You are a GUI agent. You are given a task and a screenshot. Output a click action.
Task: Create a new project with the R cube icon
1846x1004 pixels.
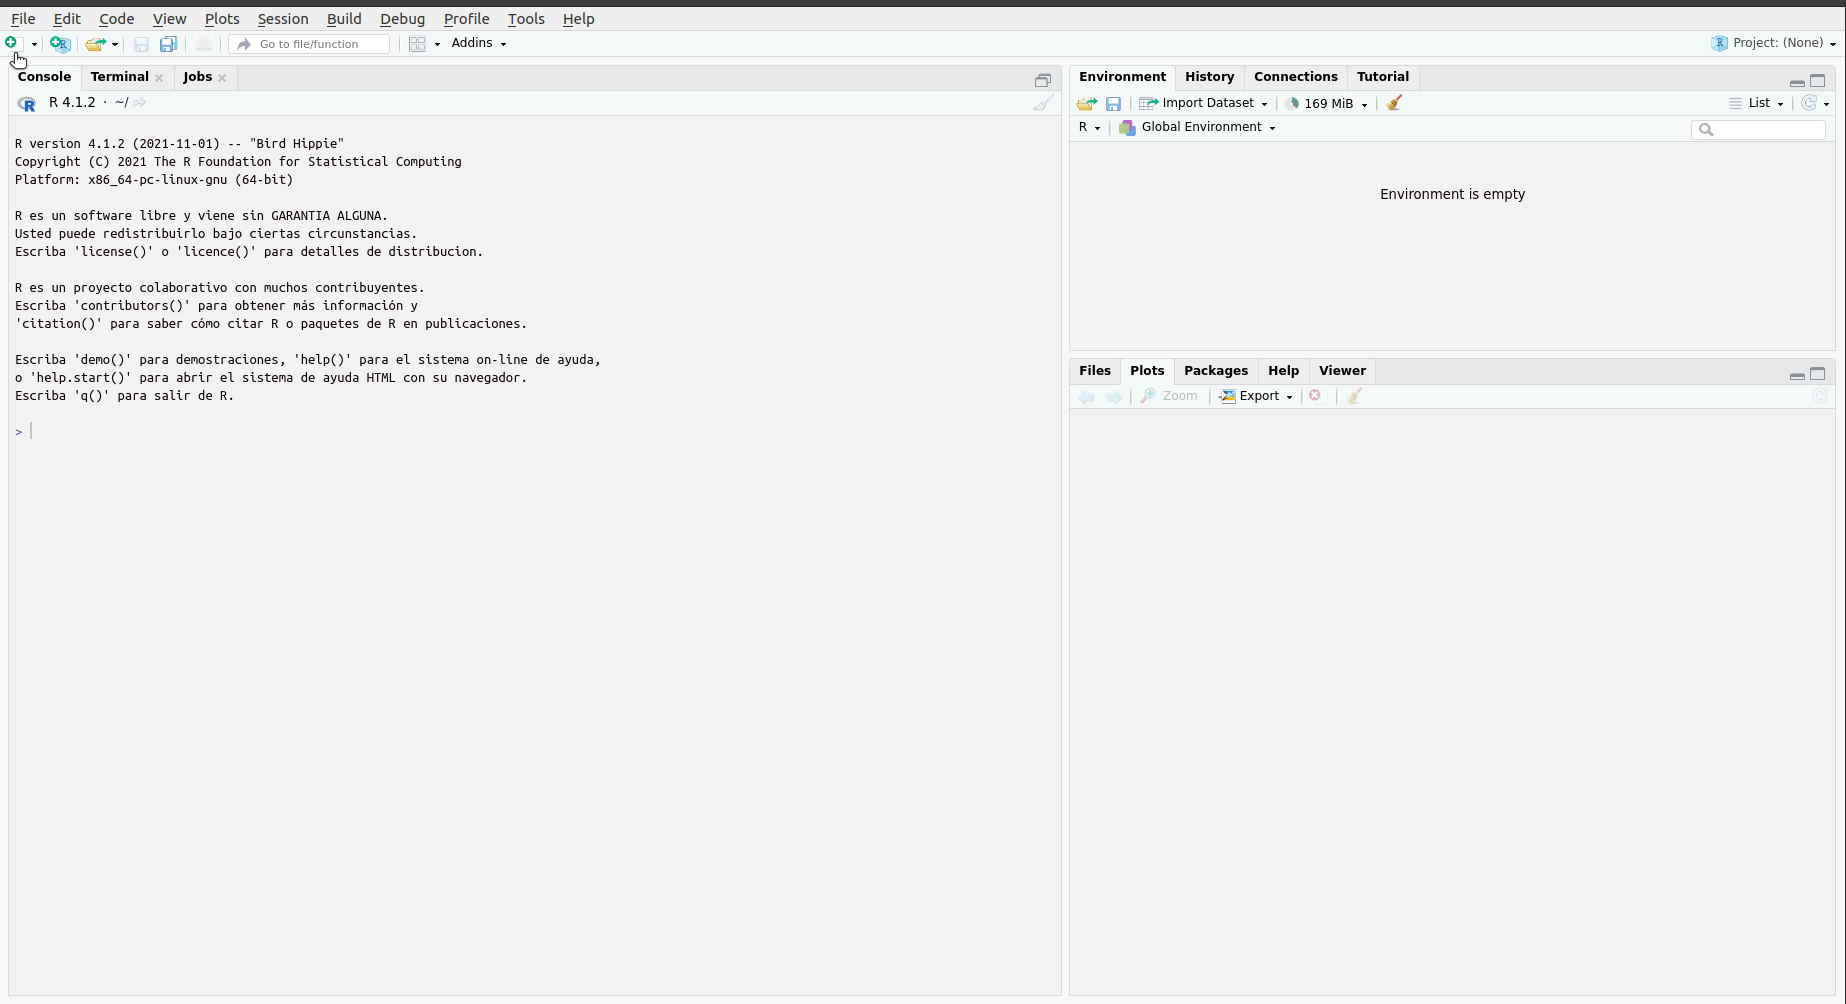coord(60,44)
